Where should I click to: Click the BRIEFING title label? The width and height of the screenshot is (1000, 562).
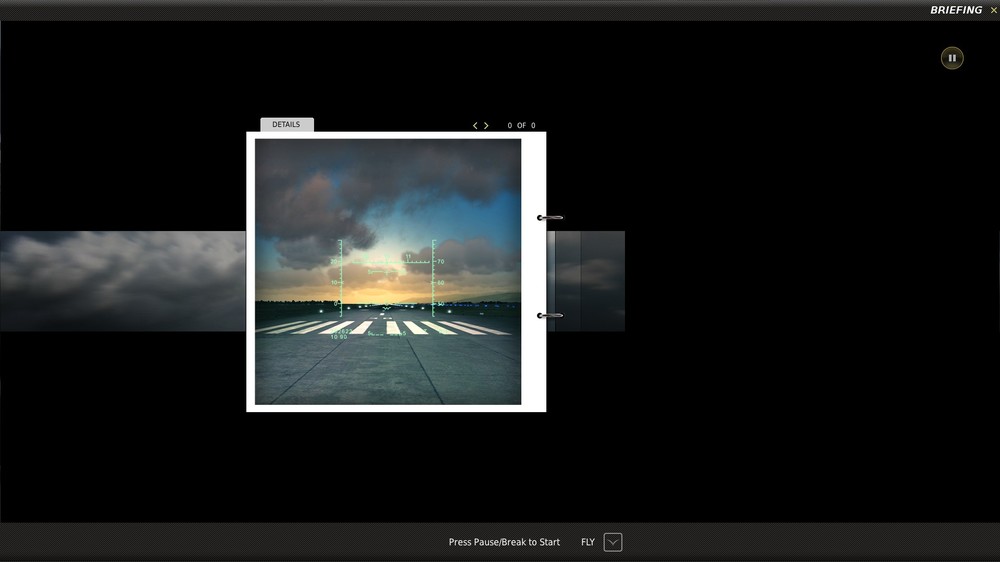point(956,10)
